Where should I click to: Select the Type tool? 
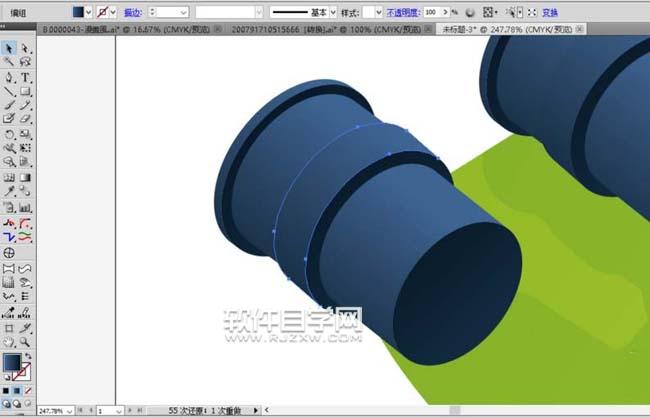coord(25,76)
